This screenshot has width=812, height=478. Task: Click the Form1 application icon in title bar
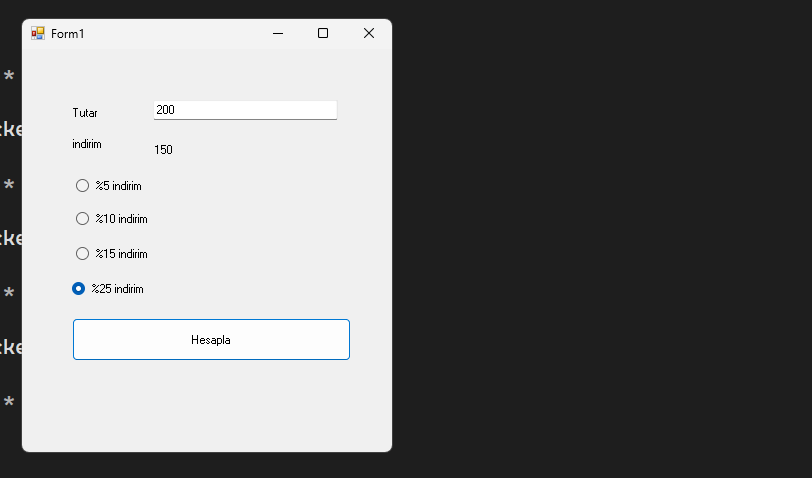38,33
